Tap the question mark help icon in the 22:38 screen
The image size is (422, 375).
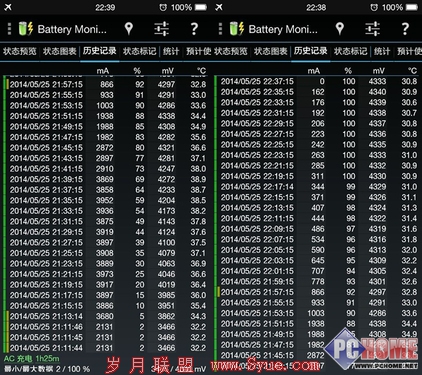[x=405, y=29]
